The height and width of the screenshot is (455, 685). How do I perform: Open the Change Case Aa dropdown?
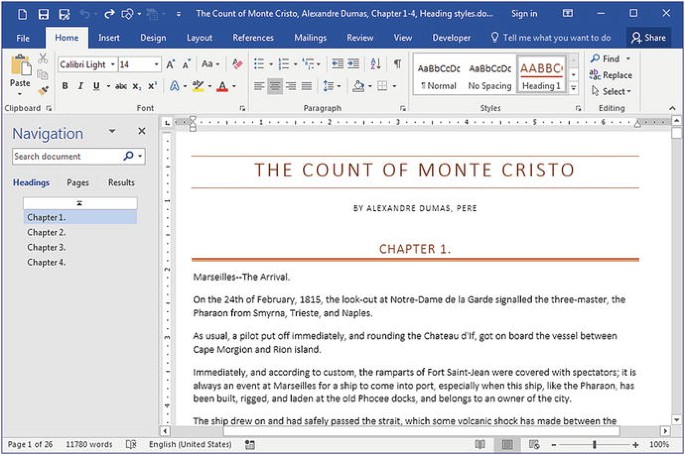click(210, 64)
